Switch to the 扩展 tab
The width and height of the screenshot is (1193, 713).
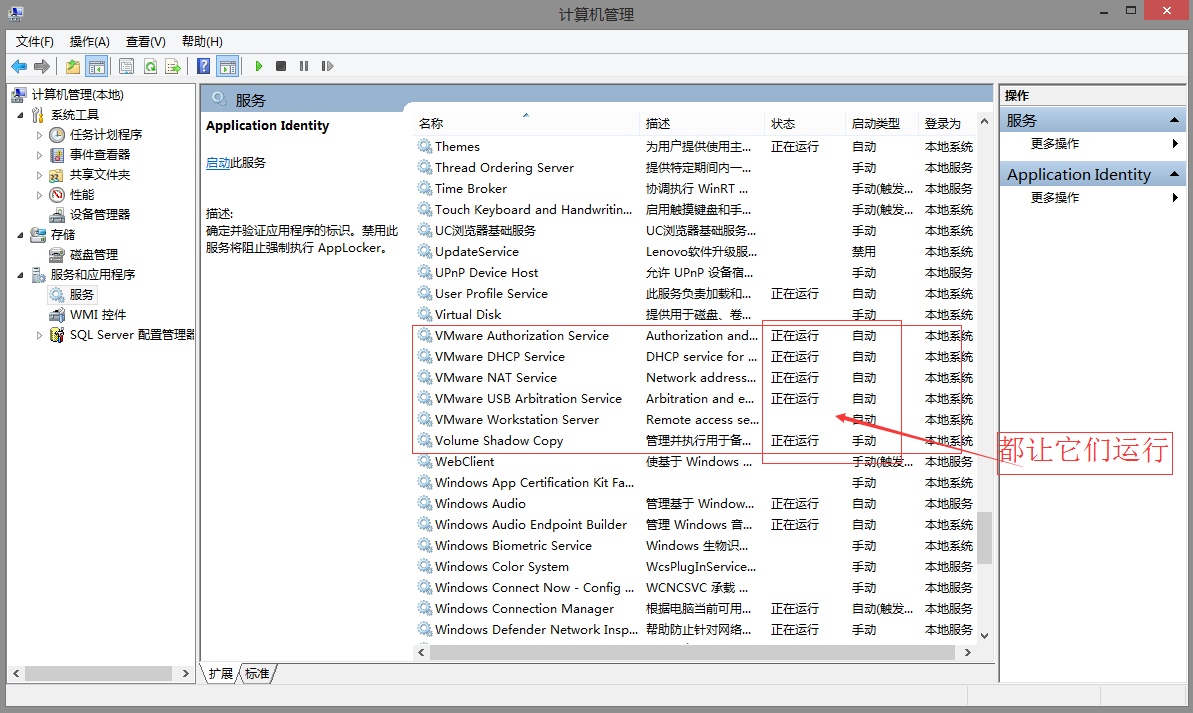coord(221,673)
